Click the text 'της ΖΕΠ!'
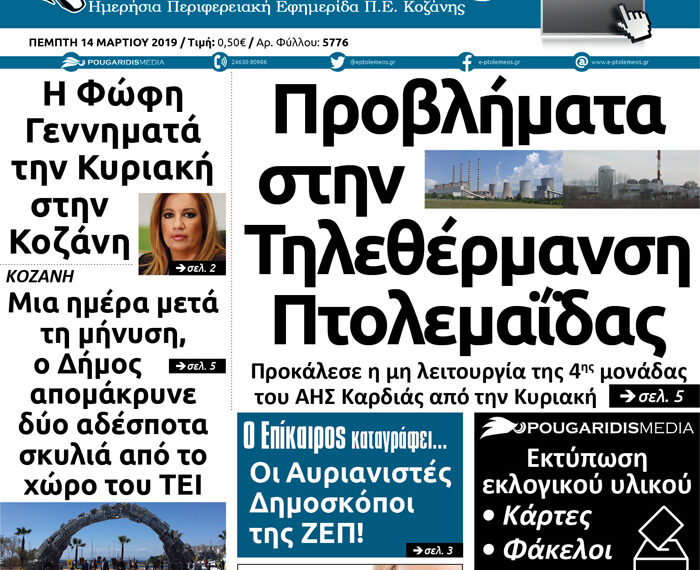The image size is (700, 570). coord(307,533)
